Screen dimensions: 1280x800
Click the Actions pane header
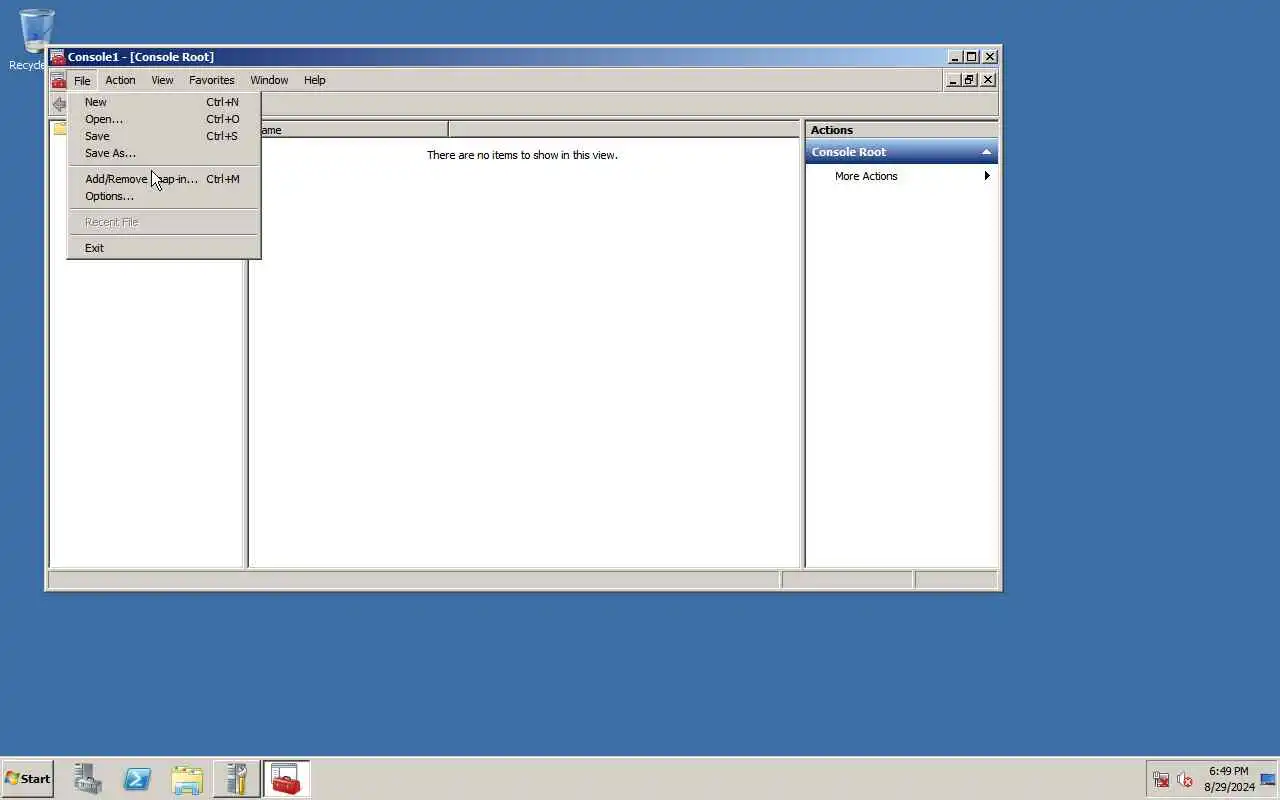pyautogui.click(x=901, y=130)
